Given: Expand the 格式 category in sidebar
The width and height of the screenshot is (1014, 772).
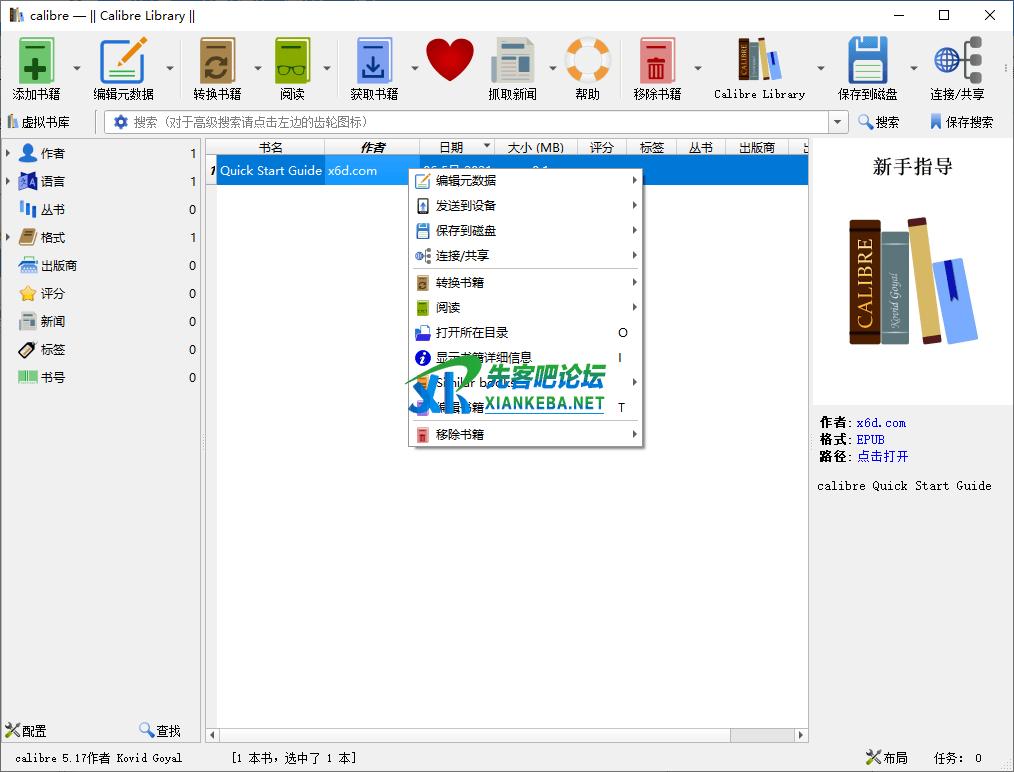Looking at the screenshot, I should [x=8, y=238].
